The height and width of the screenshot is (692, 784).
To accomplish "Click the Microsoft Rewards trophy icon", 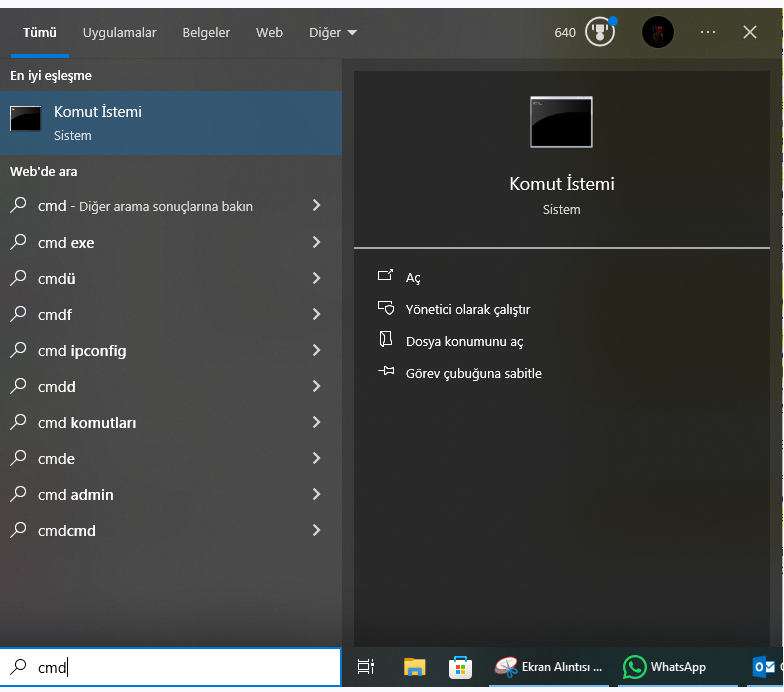I will 599,32.
